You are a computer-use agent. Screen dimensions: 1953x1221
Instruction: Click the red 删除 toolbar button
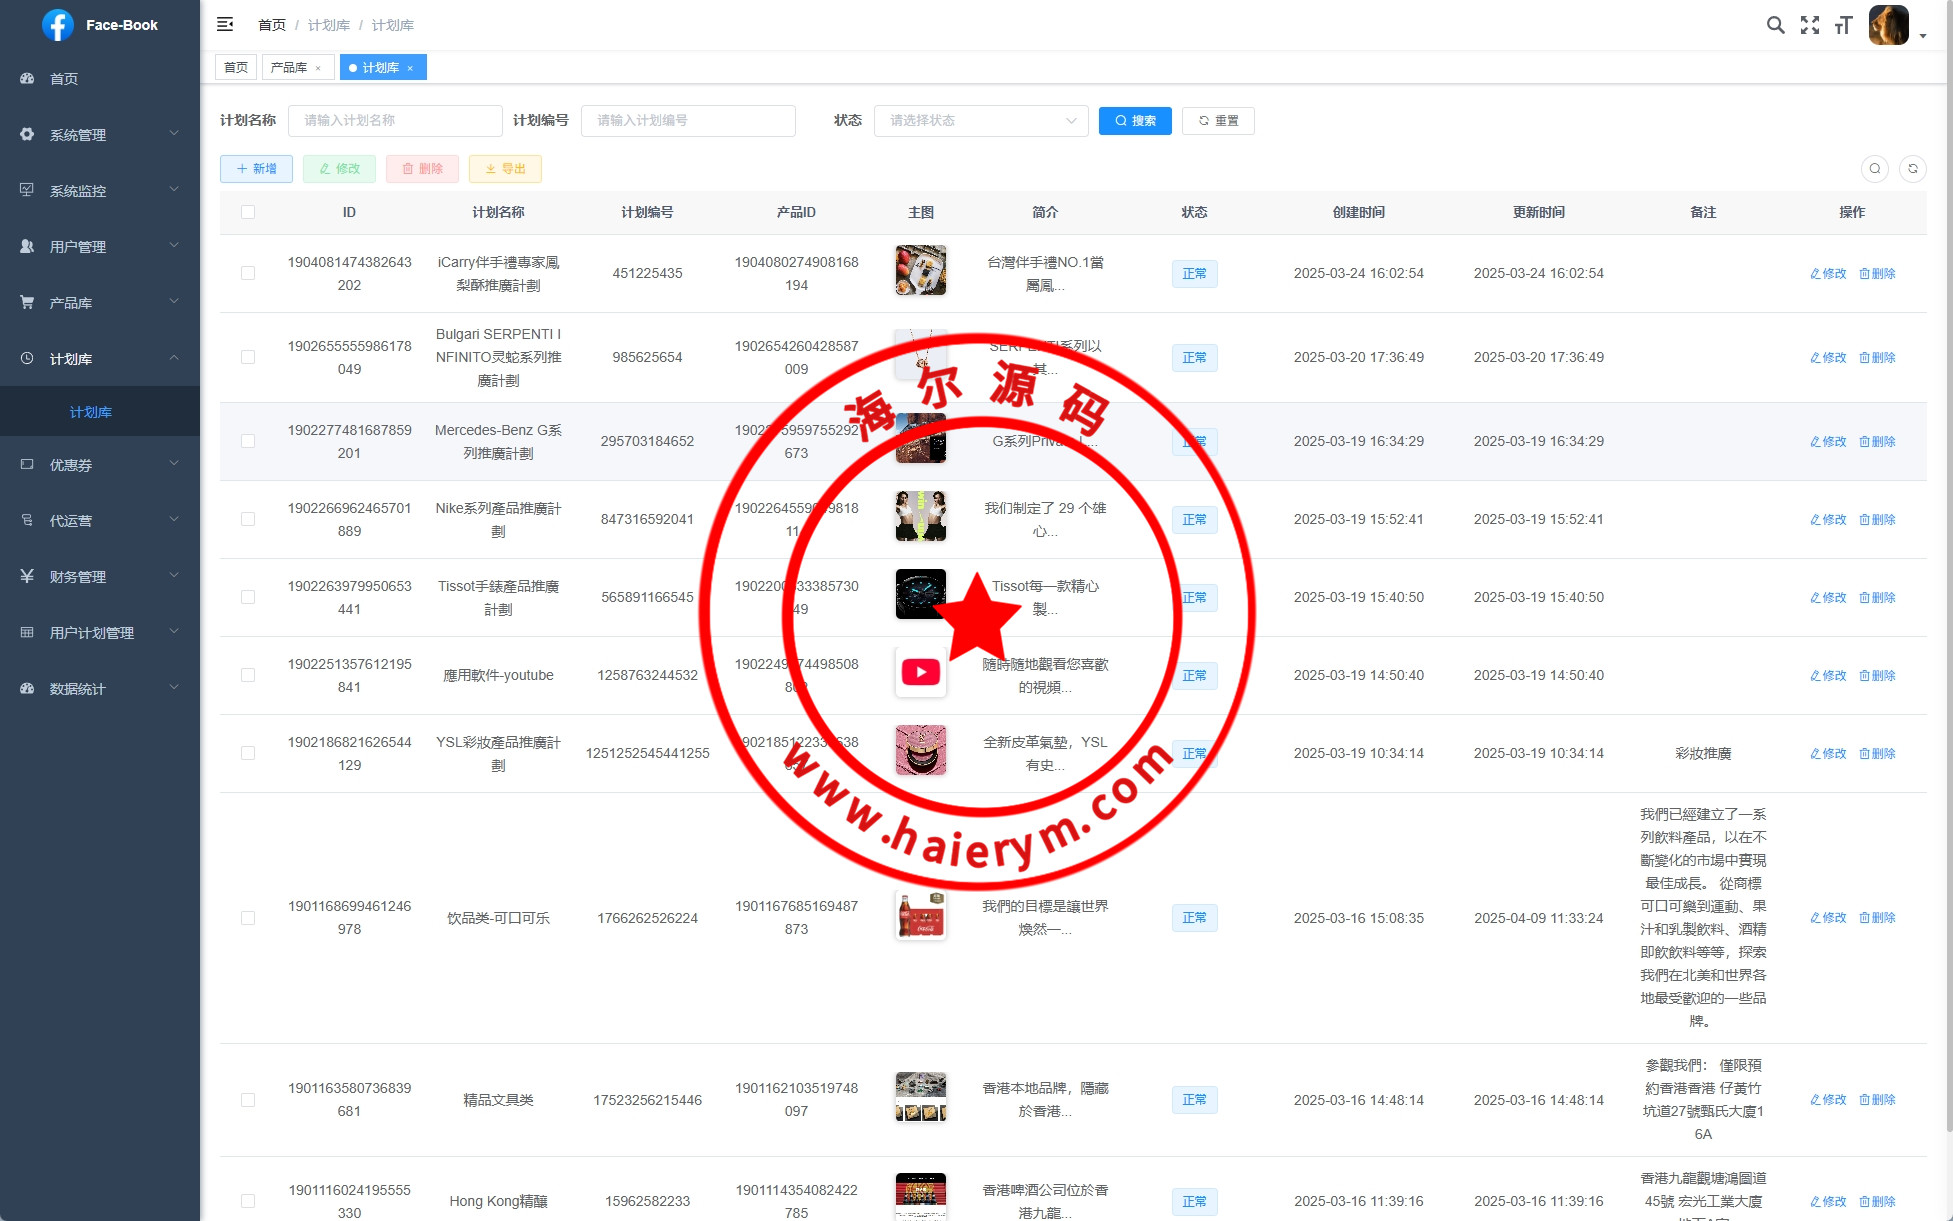pos(422,169)
